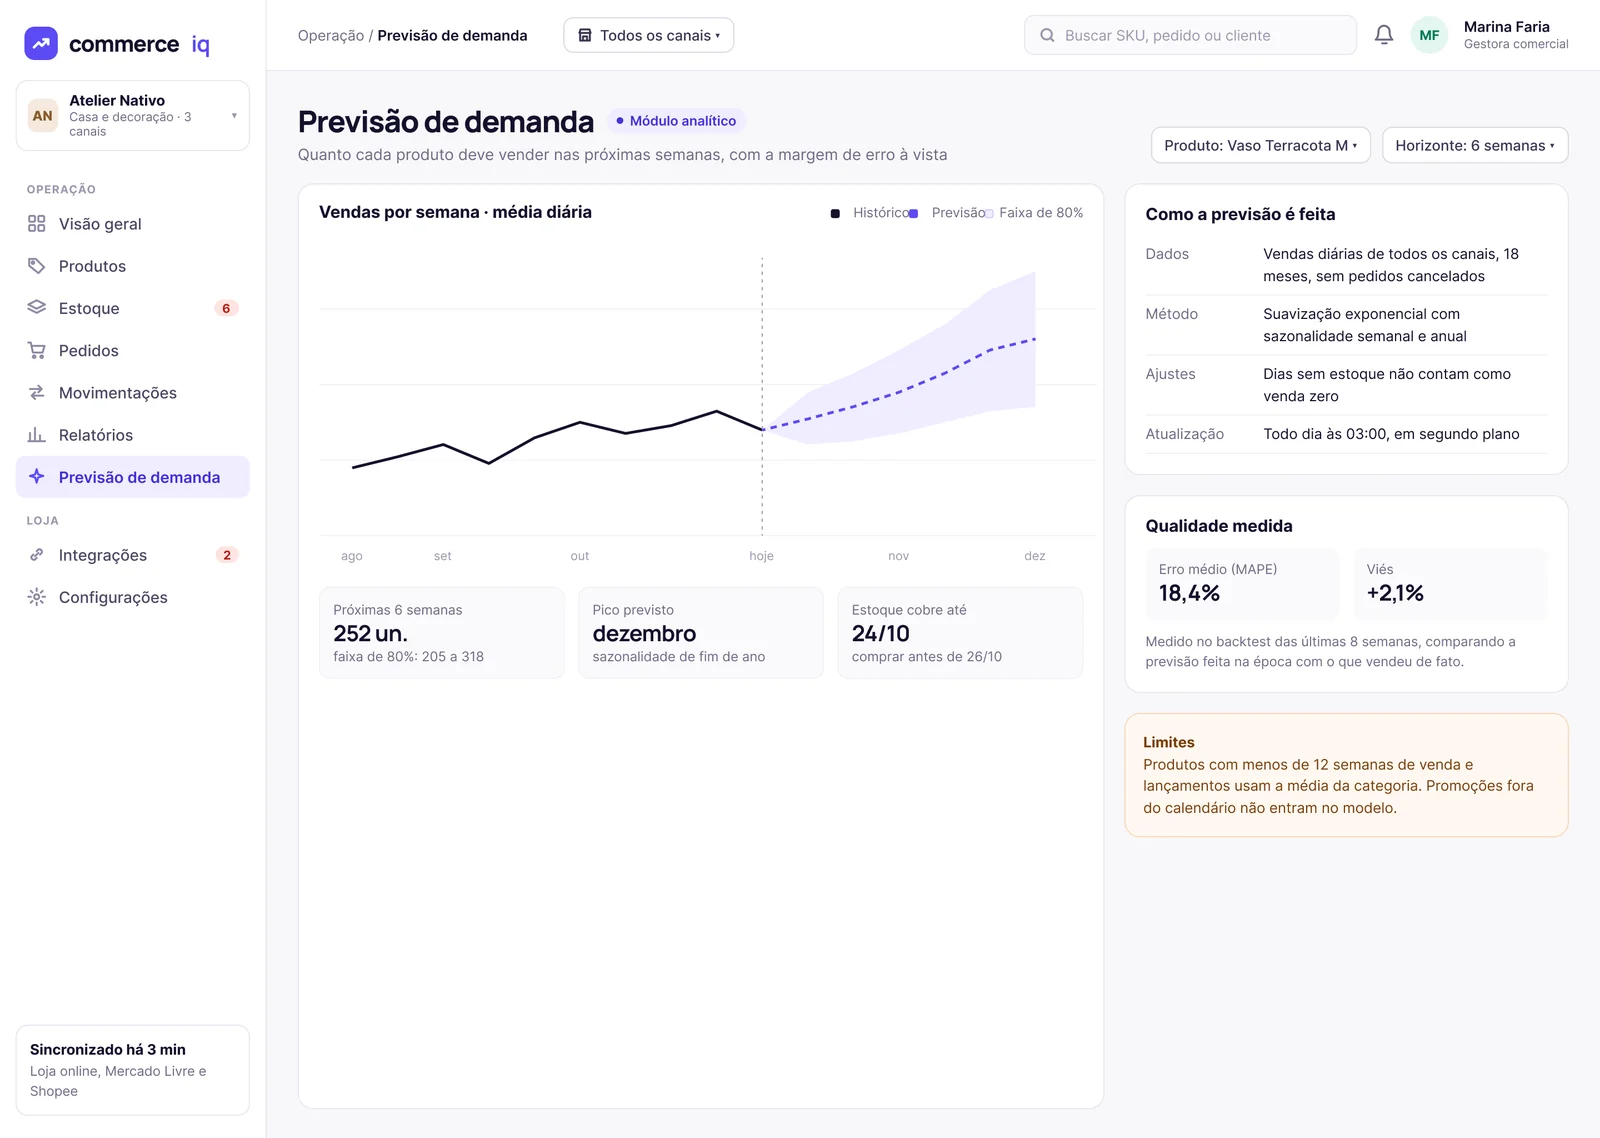This screenshot has height=1138, width=1600.
Task: Click the 18,4% MAPE value
Action: click(x=1189, y=593)
